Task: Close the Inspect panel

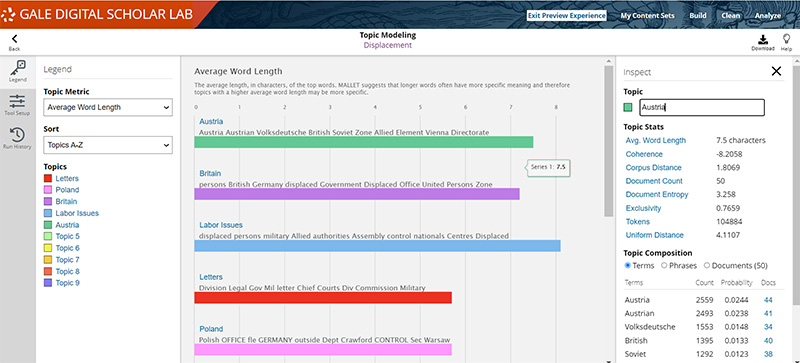Action: pos(776,71)
